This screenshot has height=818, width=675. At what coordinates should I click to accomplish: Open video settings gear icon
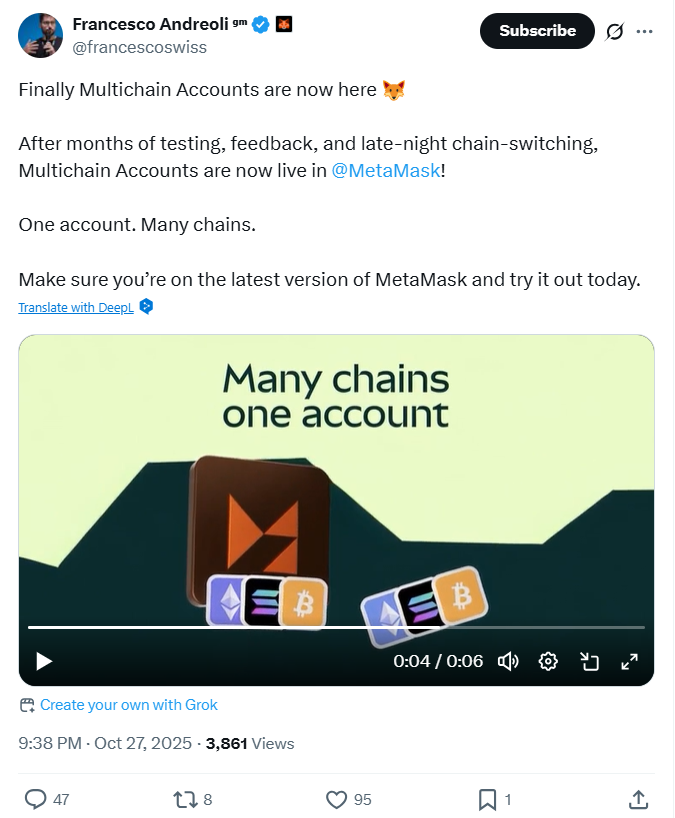pos(548,661)
